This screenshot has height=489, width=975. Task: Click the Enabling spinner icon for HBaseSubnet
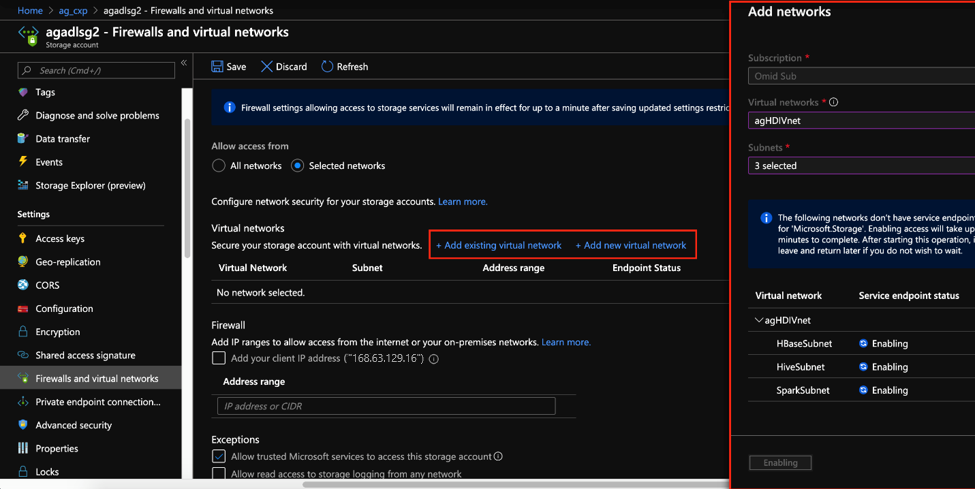click(x=863, y=343)
